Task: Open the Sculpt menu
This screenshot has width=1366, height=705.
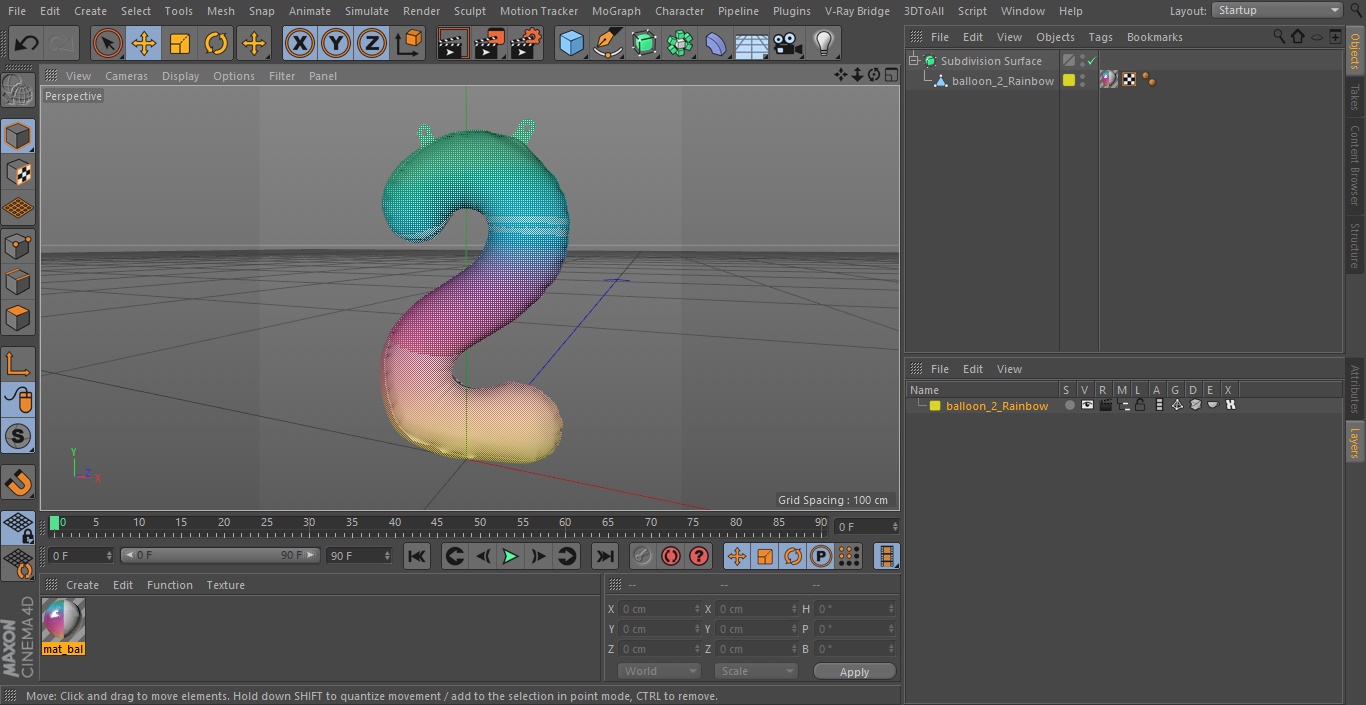Action: pos(469,11)
